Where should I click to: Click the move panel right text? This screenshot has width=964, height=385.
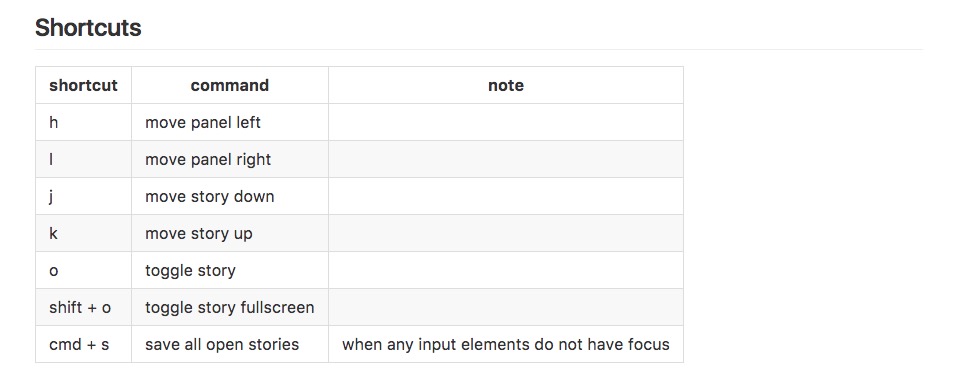tap(208, 159)
